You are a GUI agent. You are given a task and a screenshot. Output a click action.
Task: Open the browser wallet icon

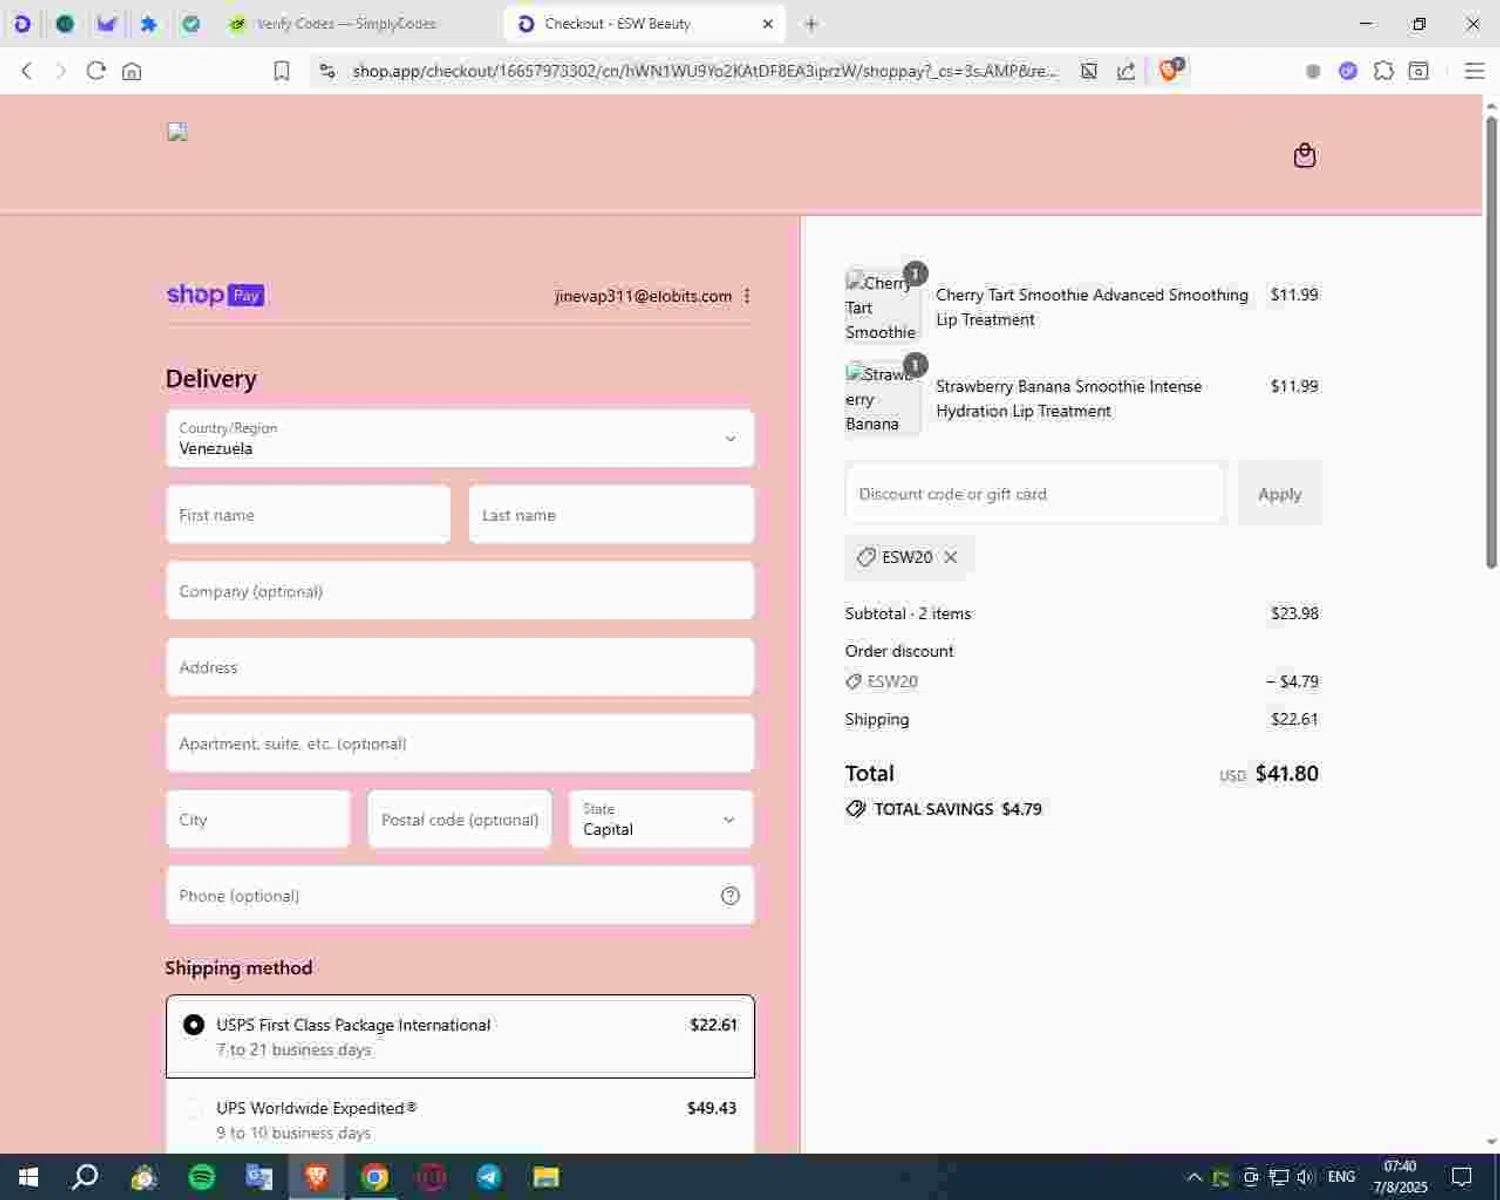[1418, 70]
